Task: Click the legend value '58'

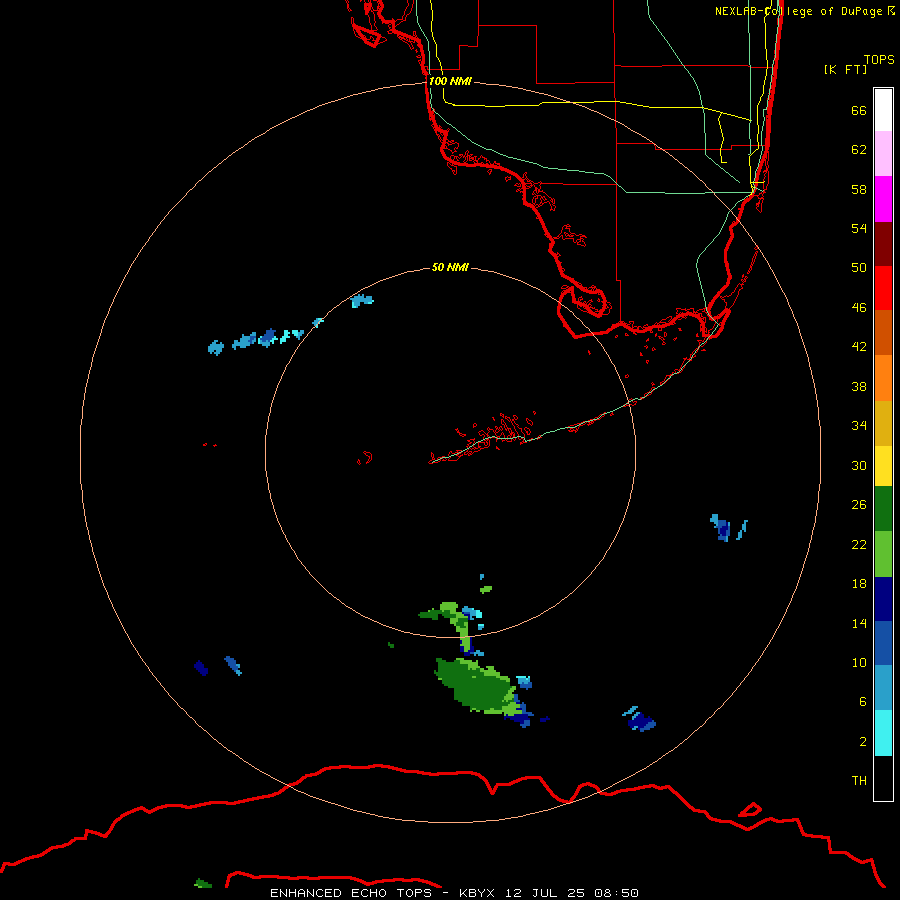Action: 859,189
